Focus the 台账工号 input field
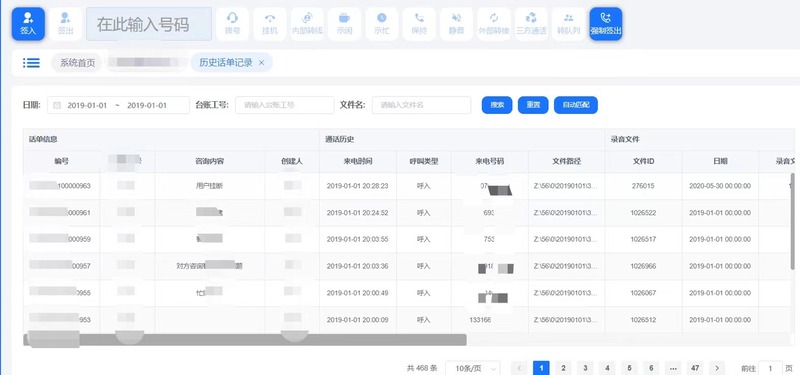This screenshot has height=375, width=800. (x=285, y=105)
